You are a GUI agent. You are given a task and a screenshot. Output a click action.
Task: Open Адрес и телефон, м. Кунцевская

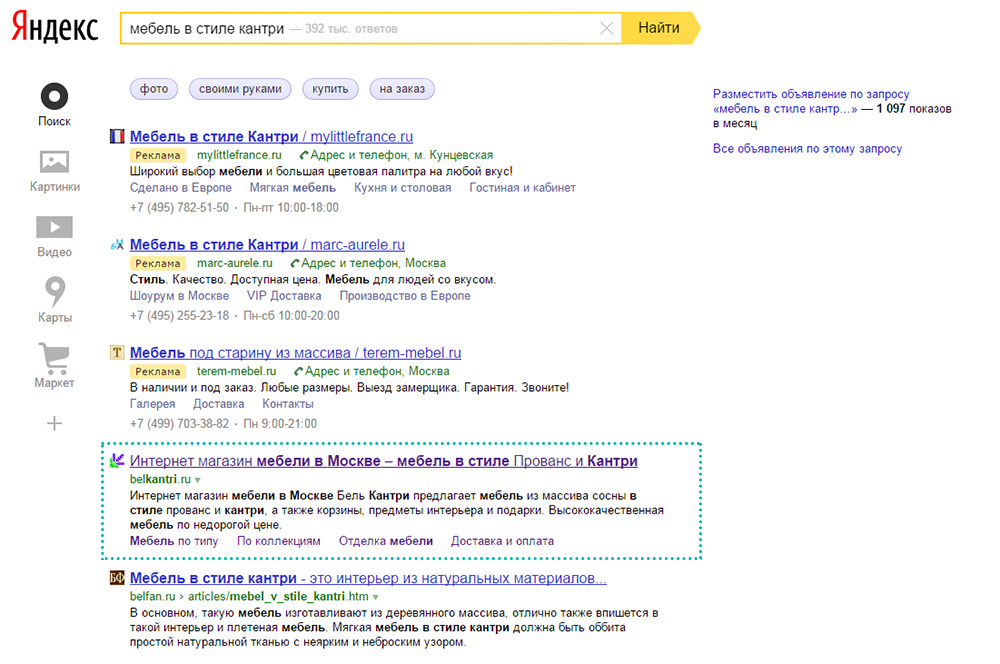point(396,155)
